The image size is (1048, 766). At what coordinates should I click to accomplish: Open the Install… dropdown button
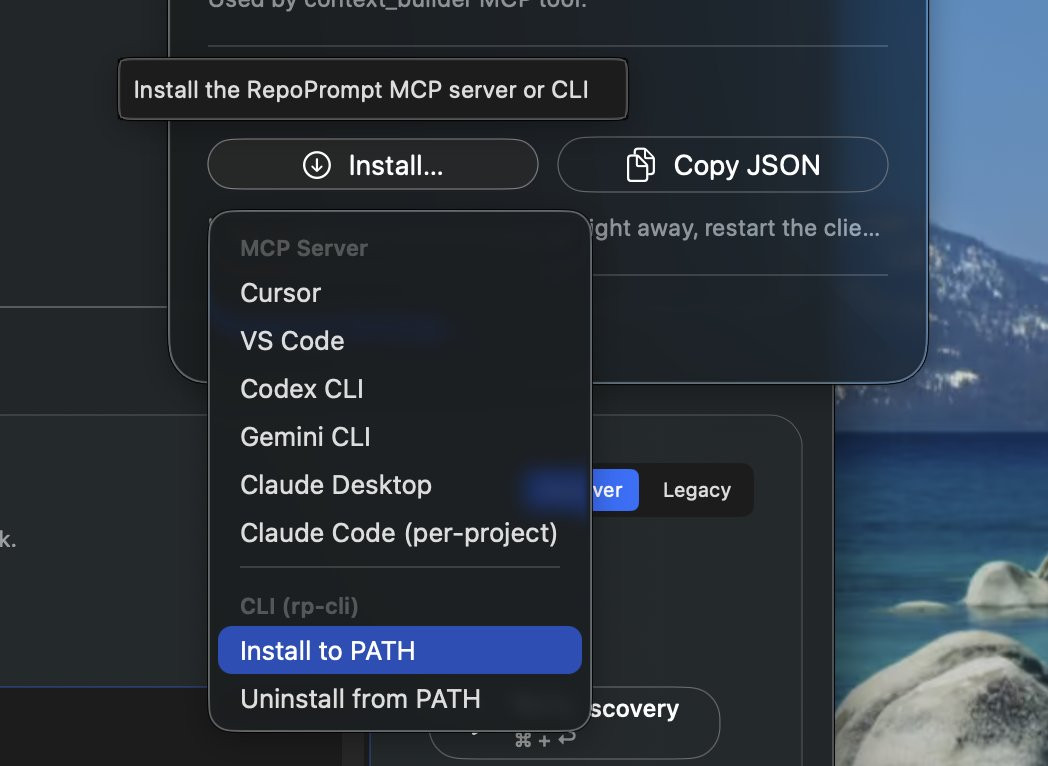click(x=373, y=164)
